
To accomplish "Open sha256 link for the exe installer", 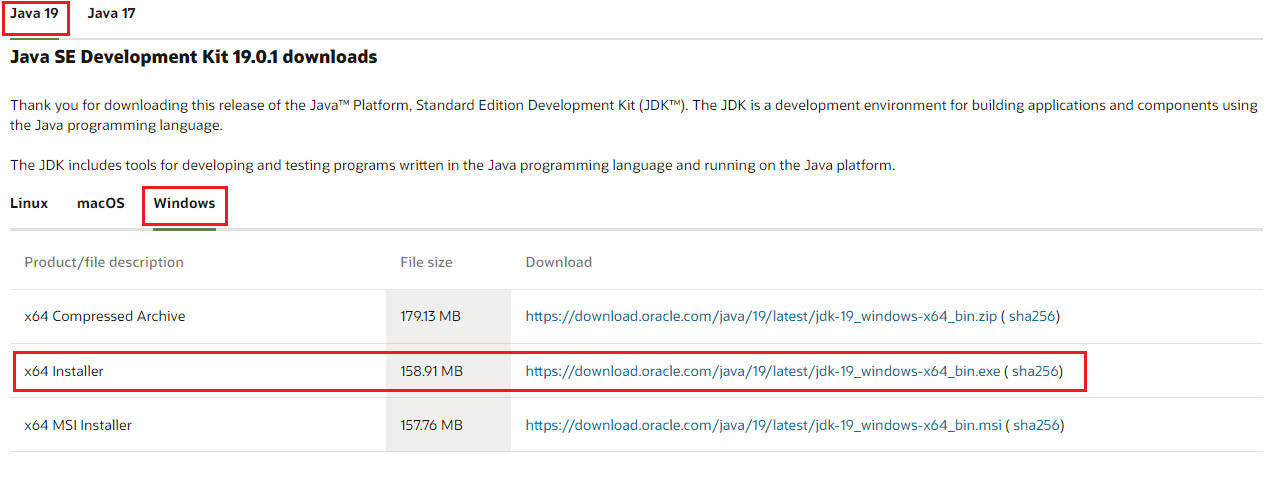I will click(1034, 371).
